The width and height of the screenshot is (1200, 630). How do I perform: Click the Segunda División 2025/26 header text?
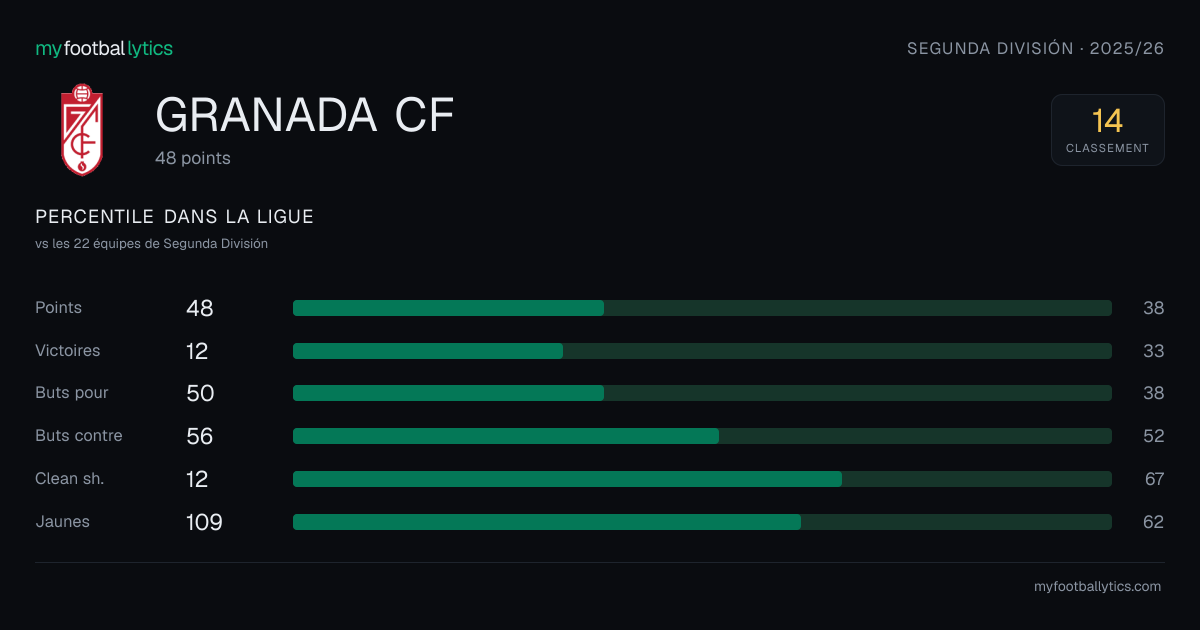[x=1036, y=48]
